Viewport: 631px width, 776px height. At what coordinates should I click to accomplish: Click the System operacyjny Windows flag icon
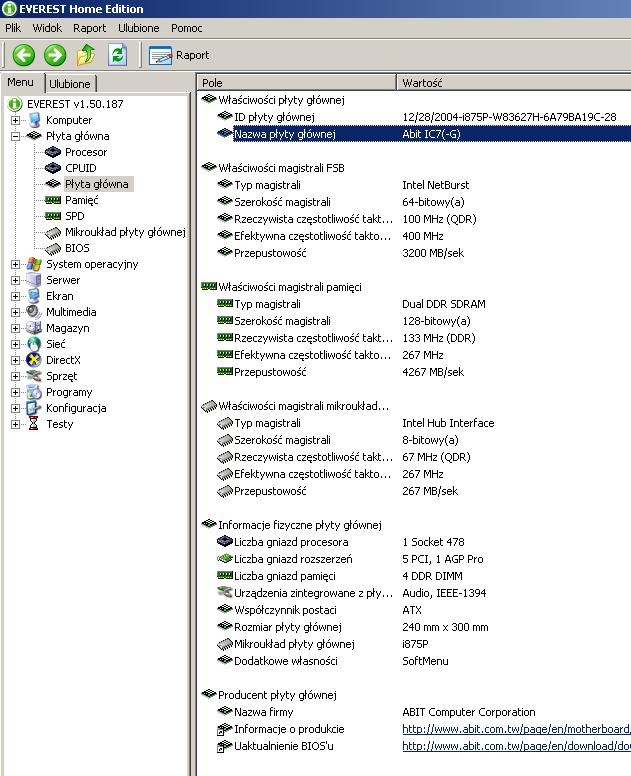(x=34, y=264)
